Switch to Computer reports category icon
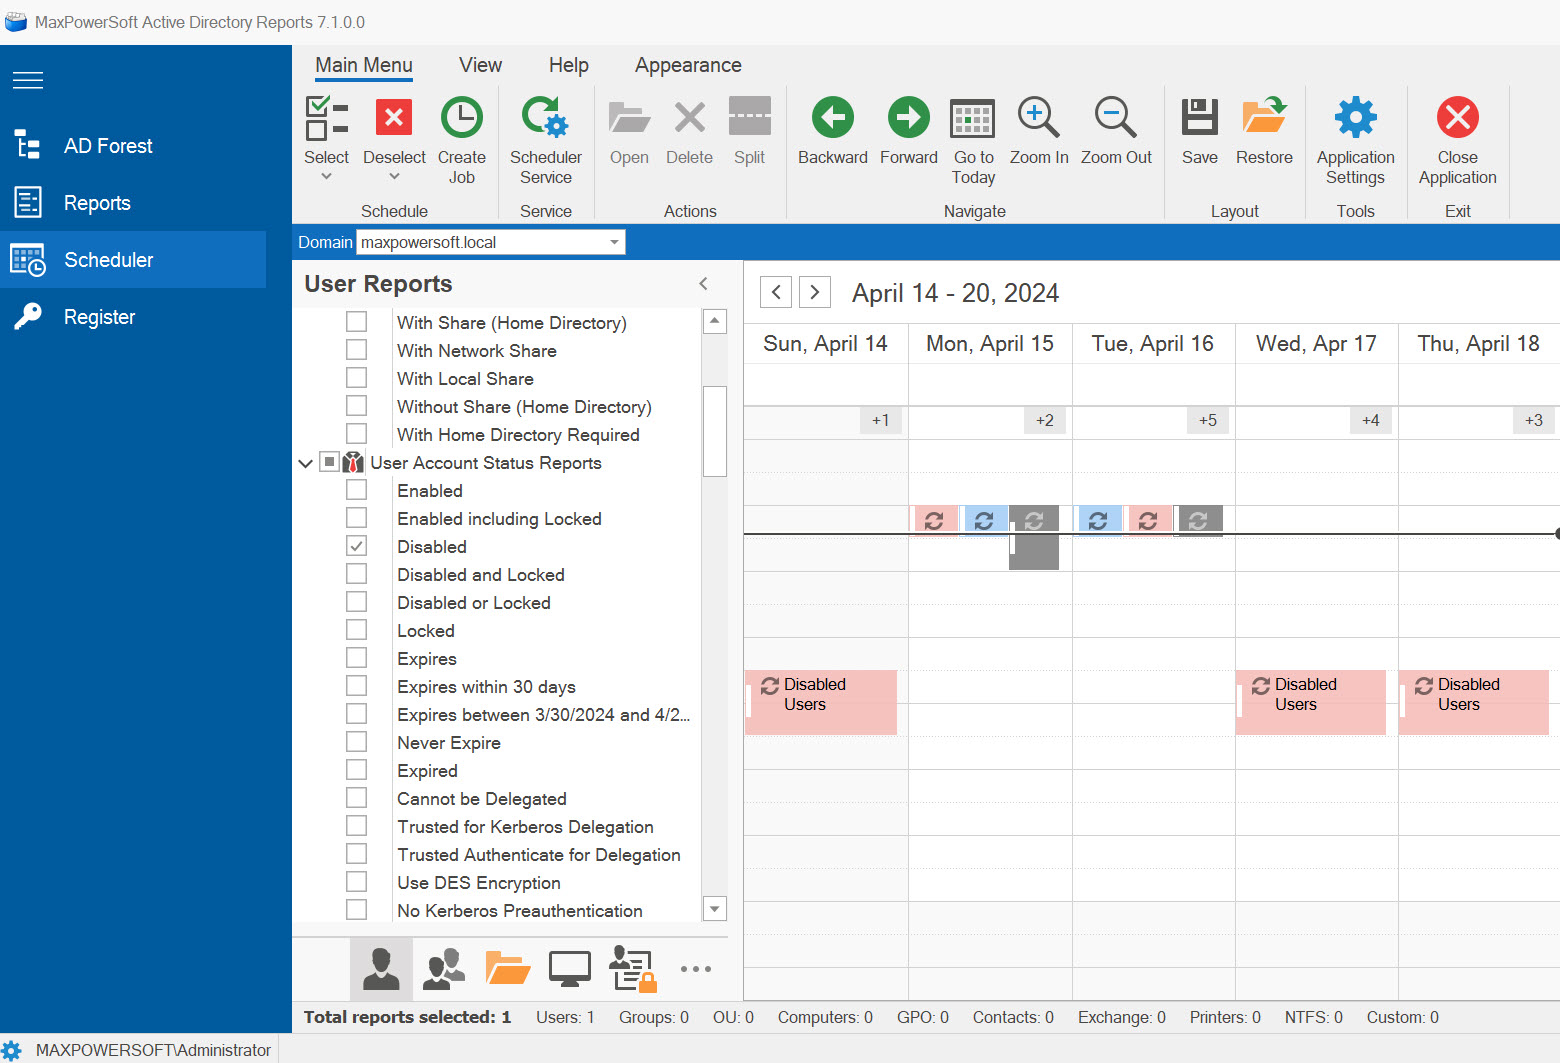The width and height of the screenshot is (1560, 1063). (x=570, y=969)
